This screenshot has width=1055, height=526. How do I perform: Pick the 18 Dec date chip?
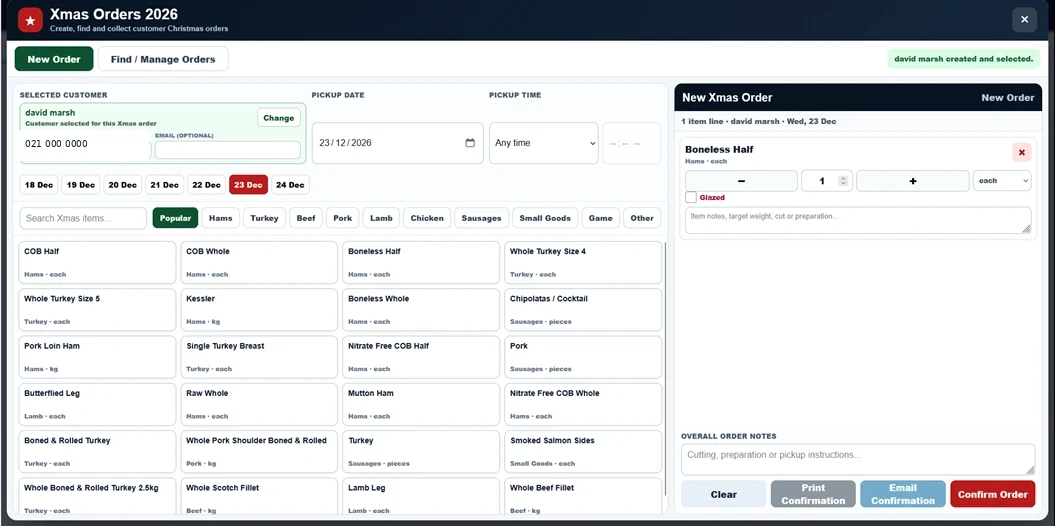point(39,185)
